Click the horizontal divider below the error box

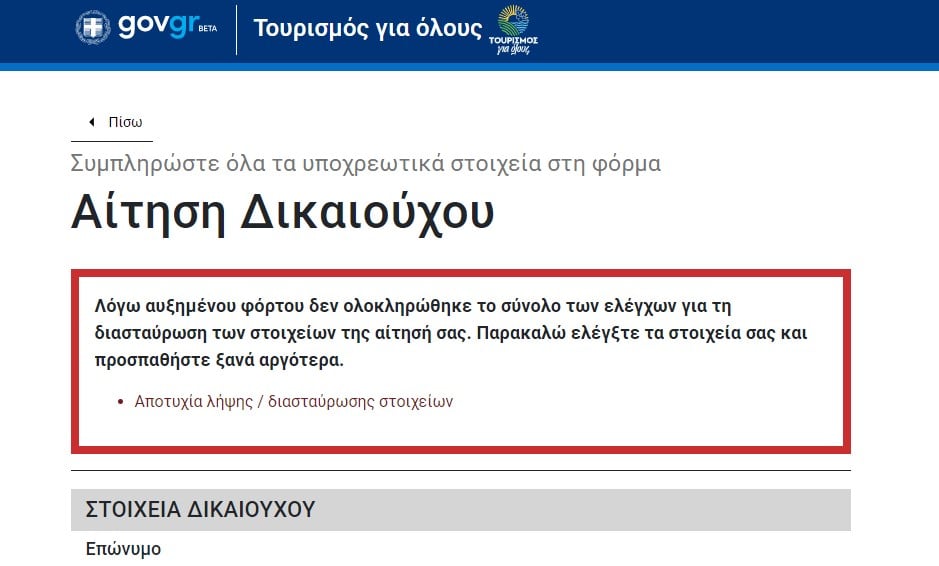[x=460, y=470]
